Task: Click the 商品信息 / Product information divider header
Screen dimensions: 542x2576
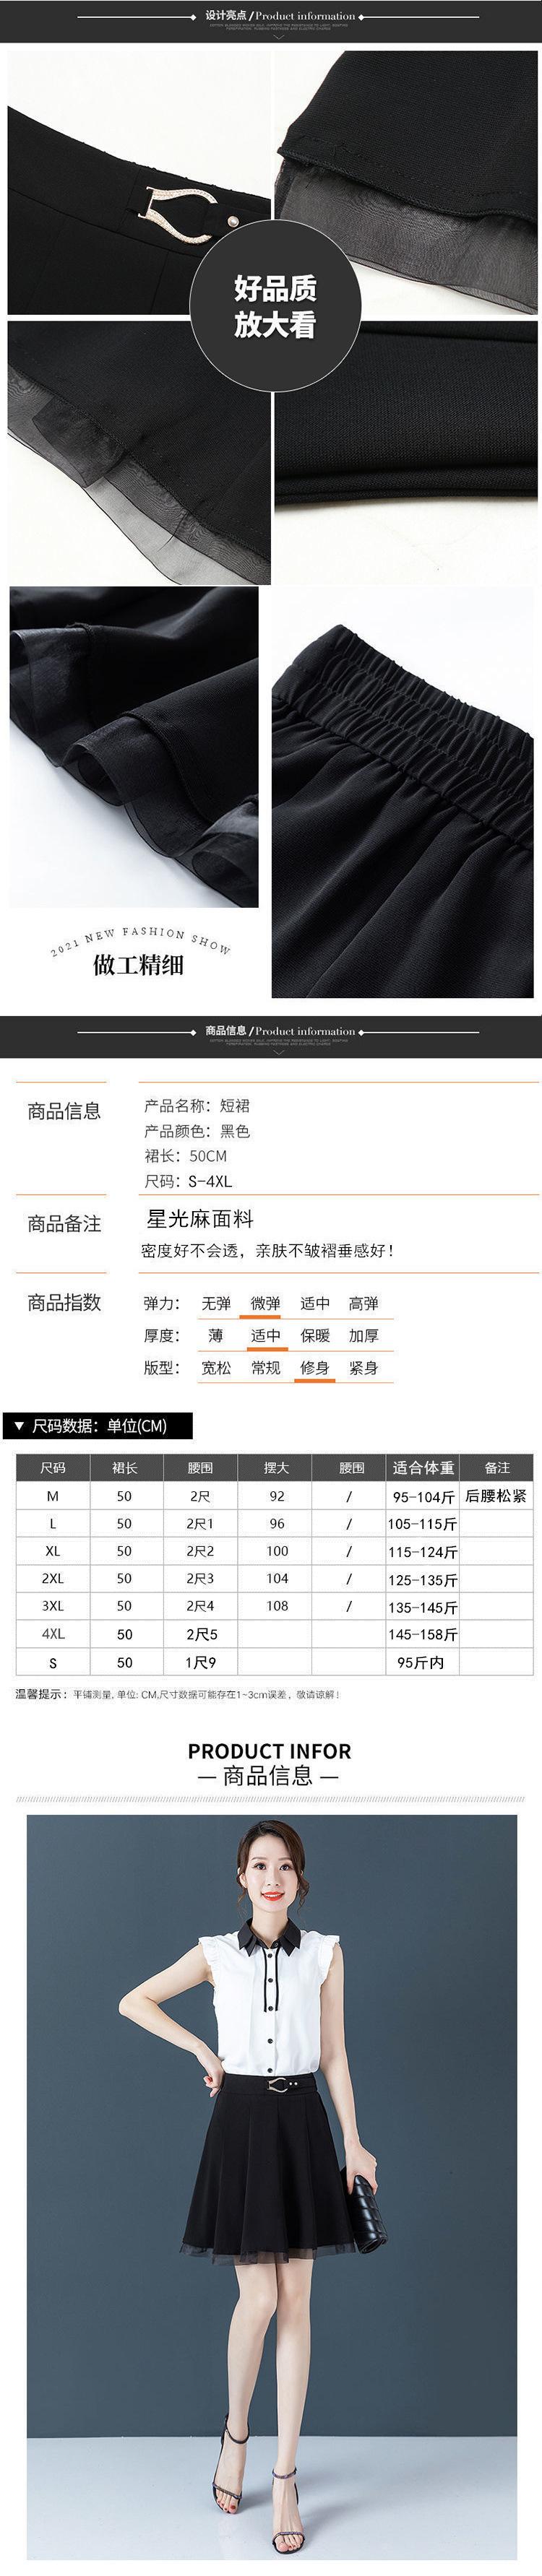Action: coord(279,1031)
